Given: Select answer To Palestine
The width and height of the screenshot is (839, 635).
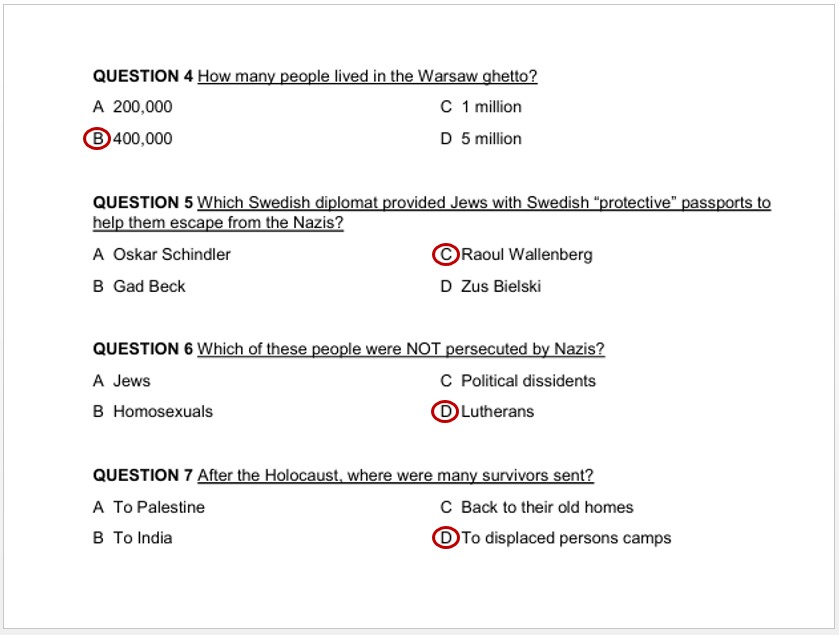Looking at the screenshot, I should click(149, 507).
